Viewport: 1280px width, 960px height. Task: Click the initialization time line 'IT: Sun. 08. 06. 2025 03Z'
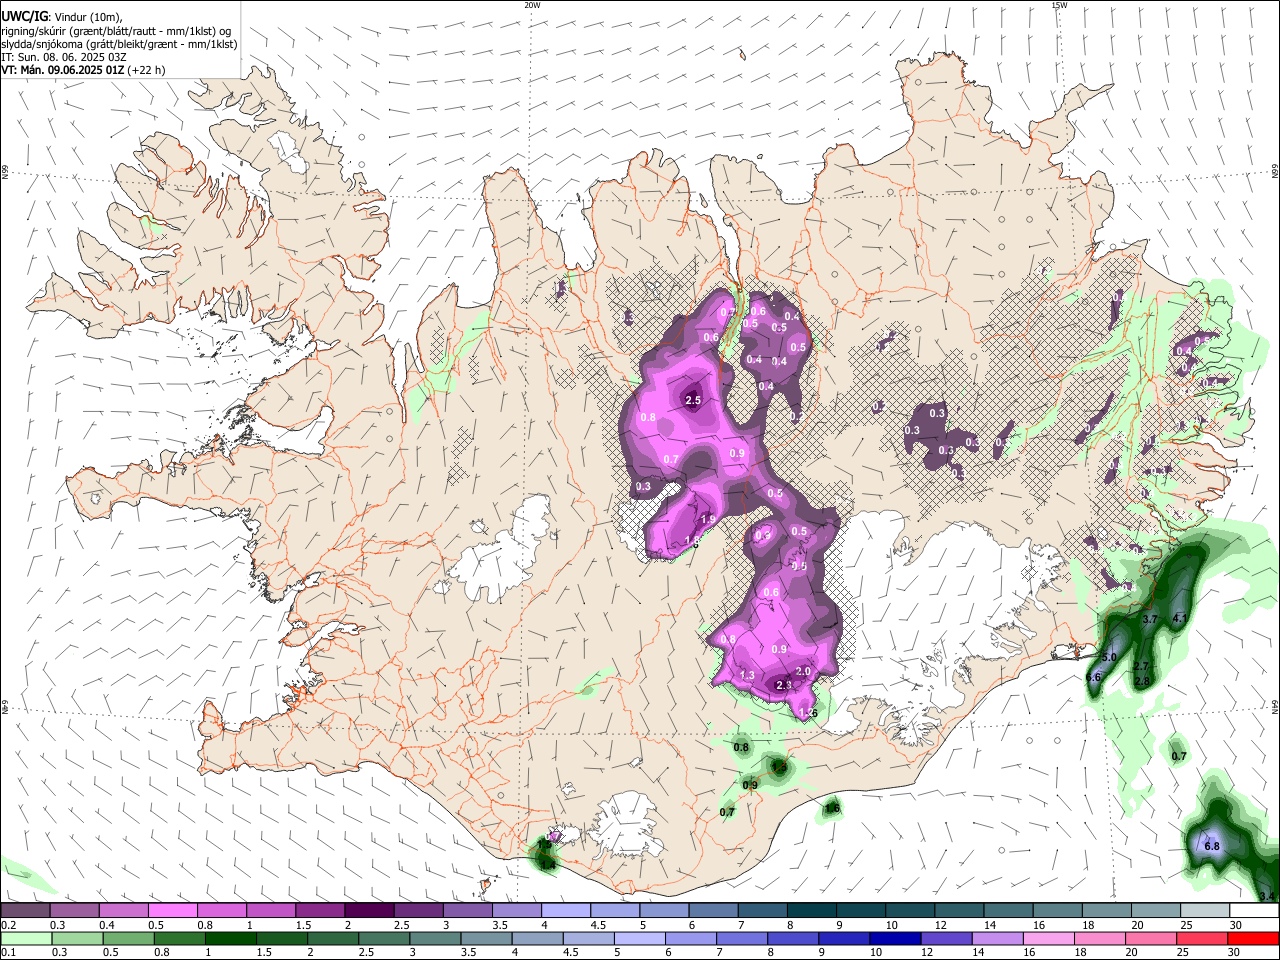click(64, 57)
